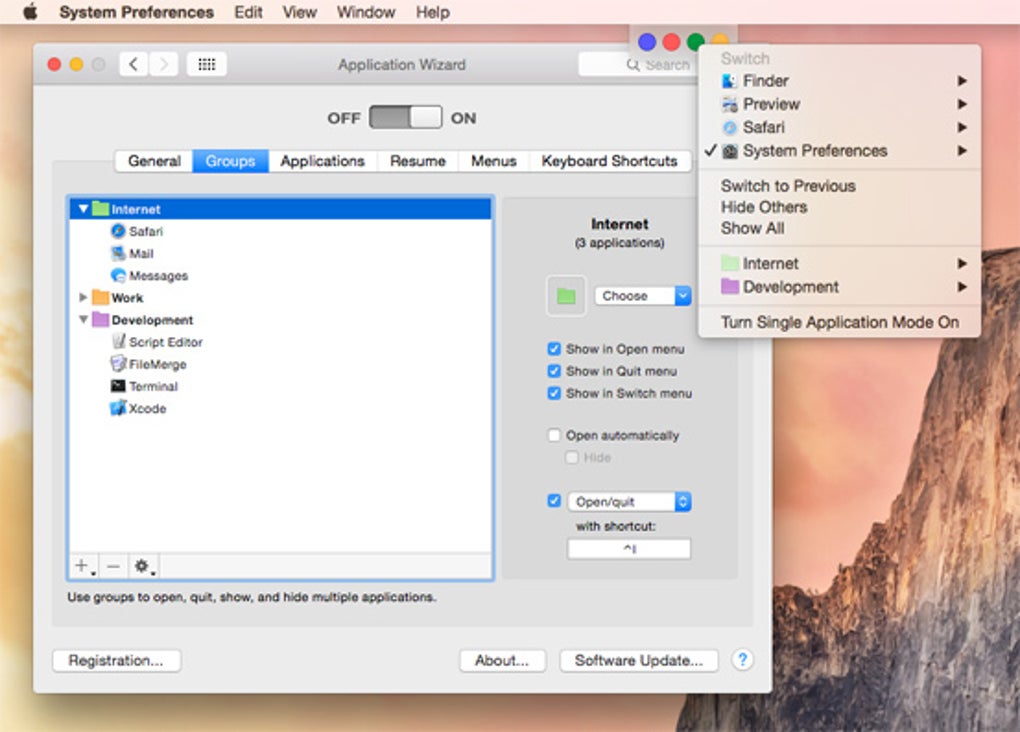The image size is (1020, 732).
Task: Choose Turn Single Application Mode On
Action: coord(839,322)
